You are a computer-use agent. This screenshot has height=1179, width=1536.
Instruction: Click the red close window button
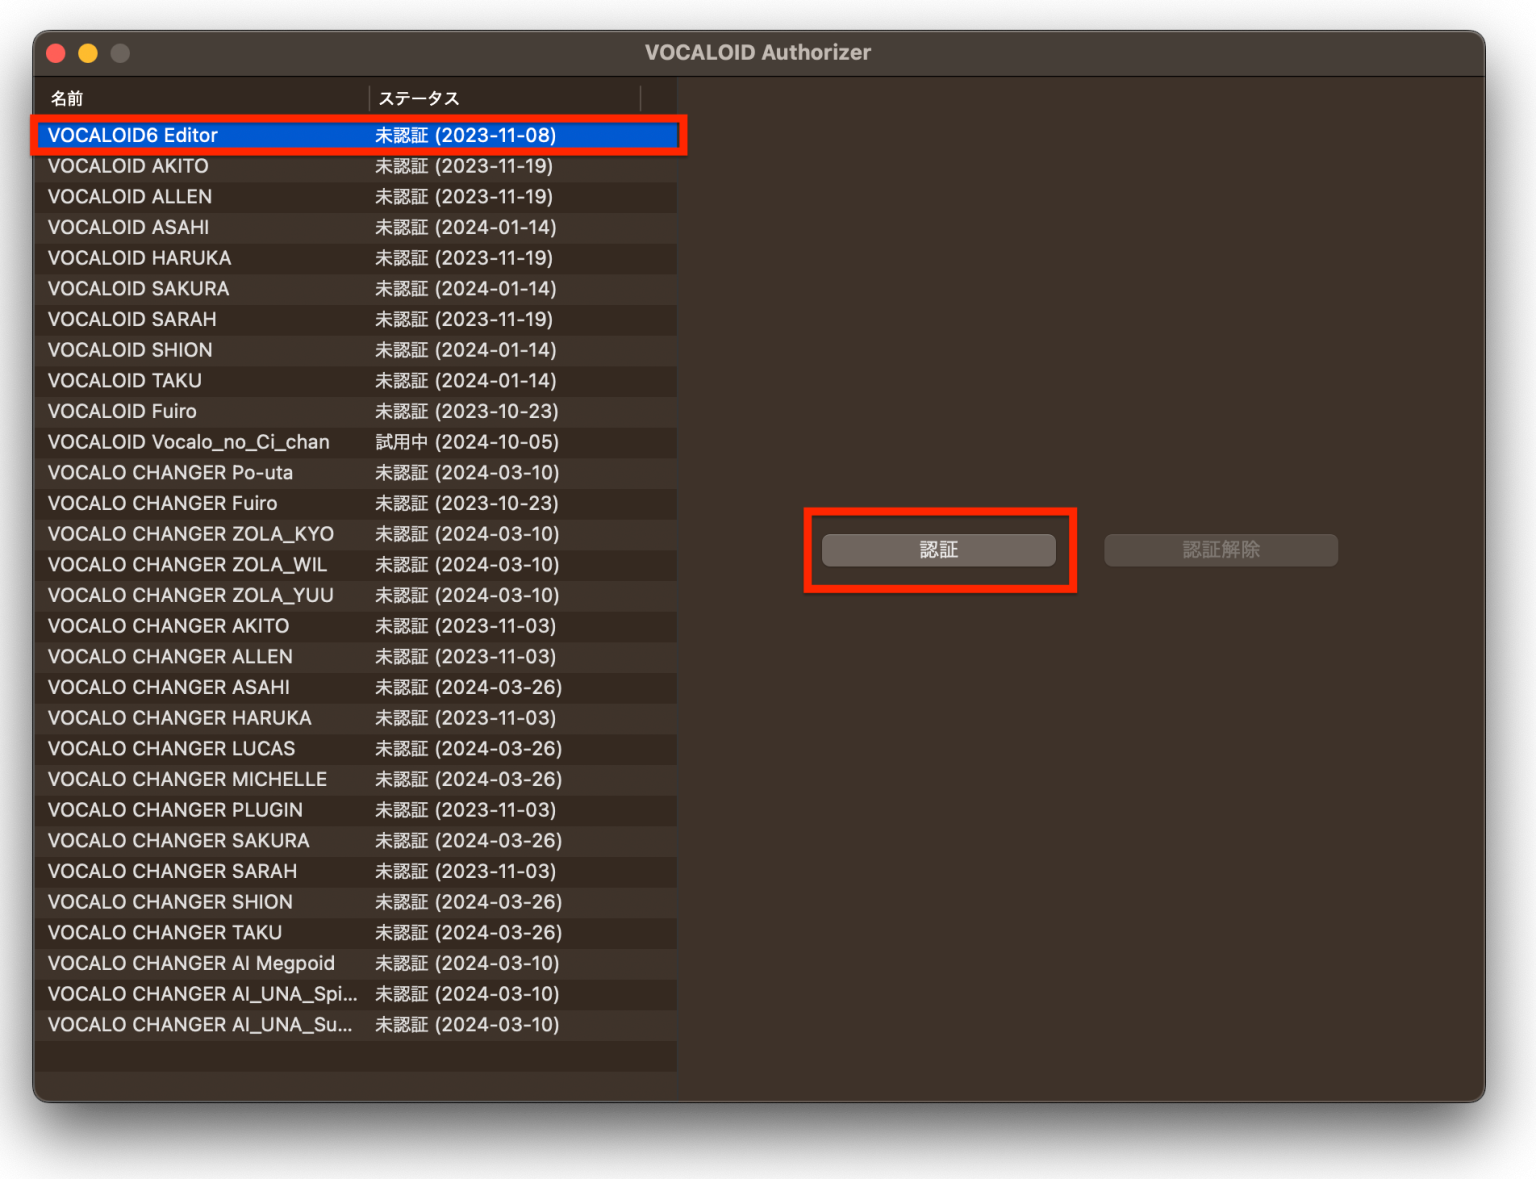click(x=56, y=53)
